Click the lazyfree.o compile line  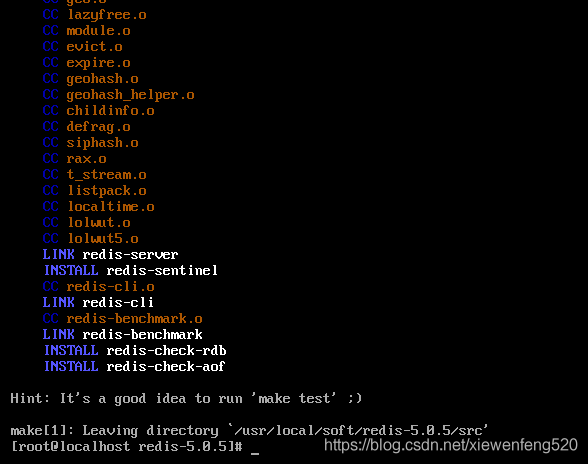[94, 15]
